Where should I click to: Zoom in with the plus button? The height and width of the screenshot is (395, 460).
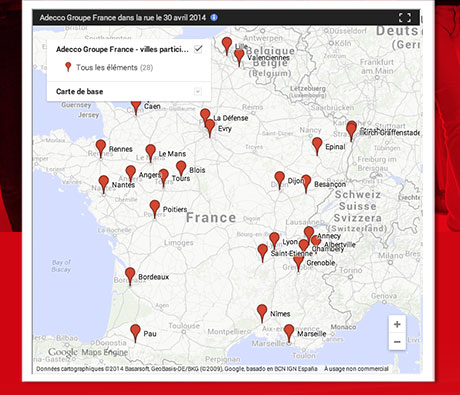397,324
